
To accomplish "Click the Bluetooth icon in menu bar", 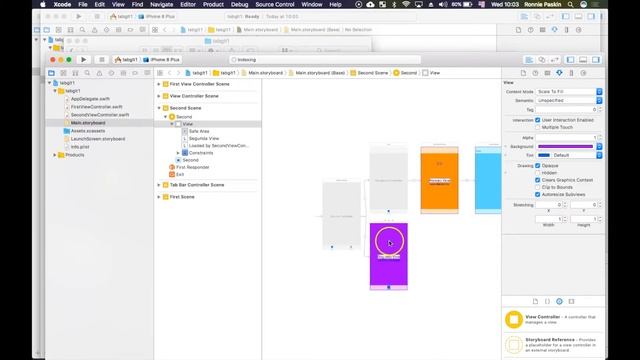I will [394, 4].
